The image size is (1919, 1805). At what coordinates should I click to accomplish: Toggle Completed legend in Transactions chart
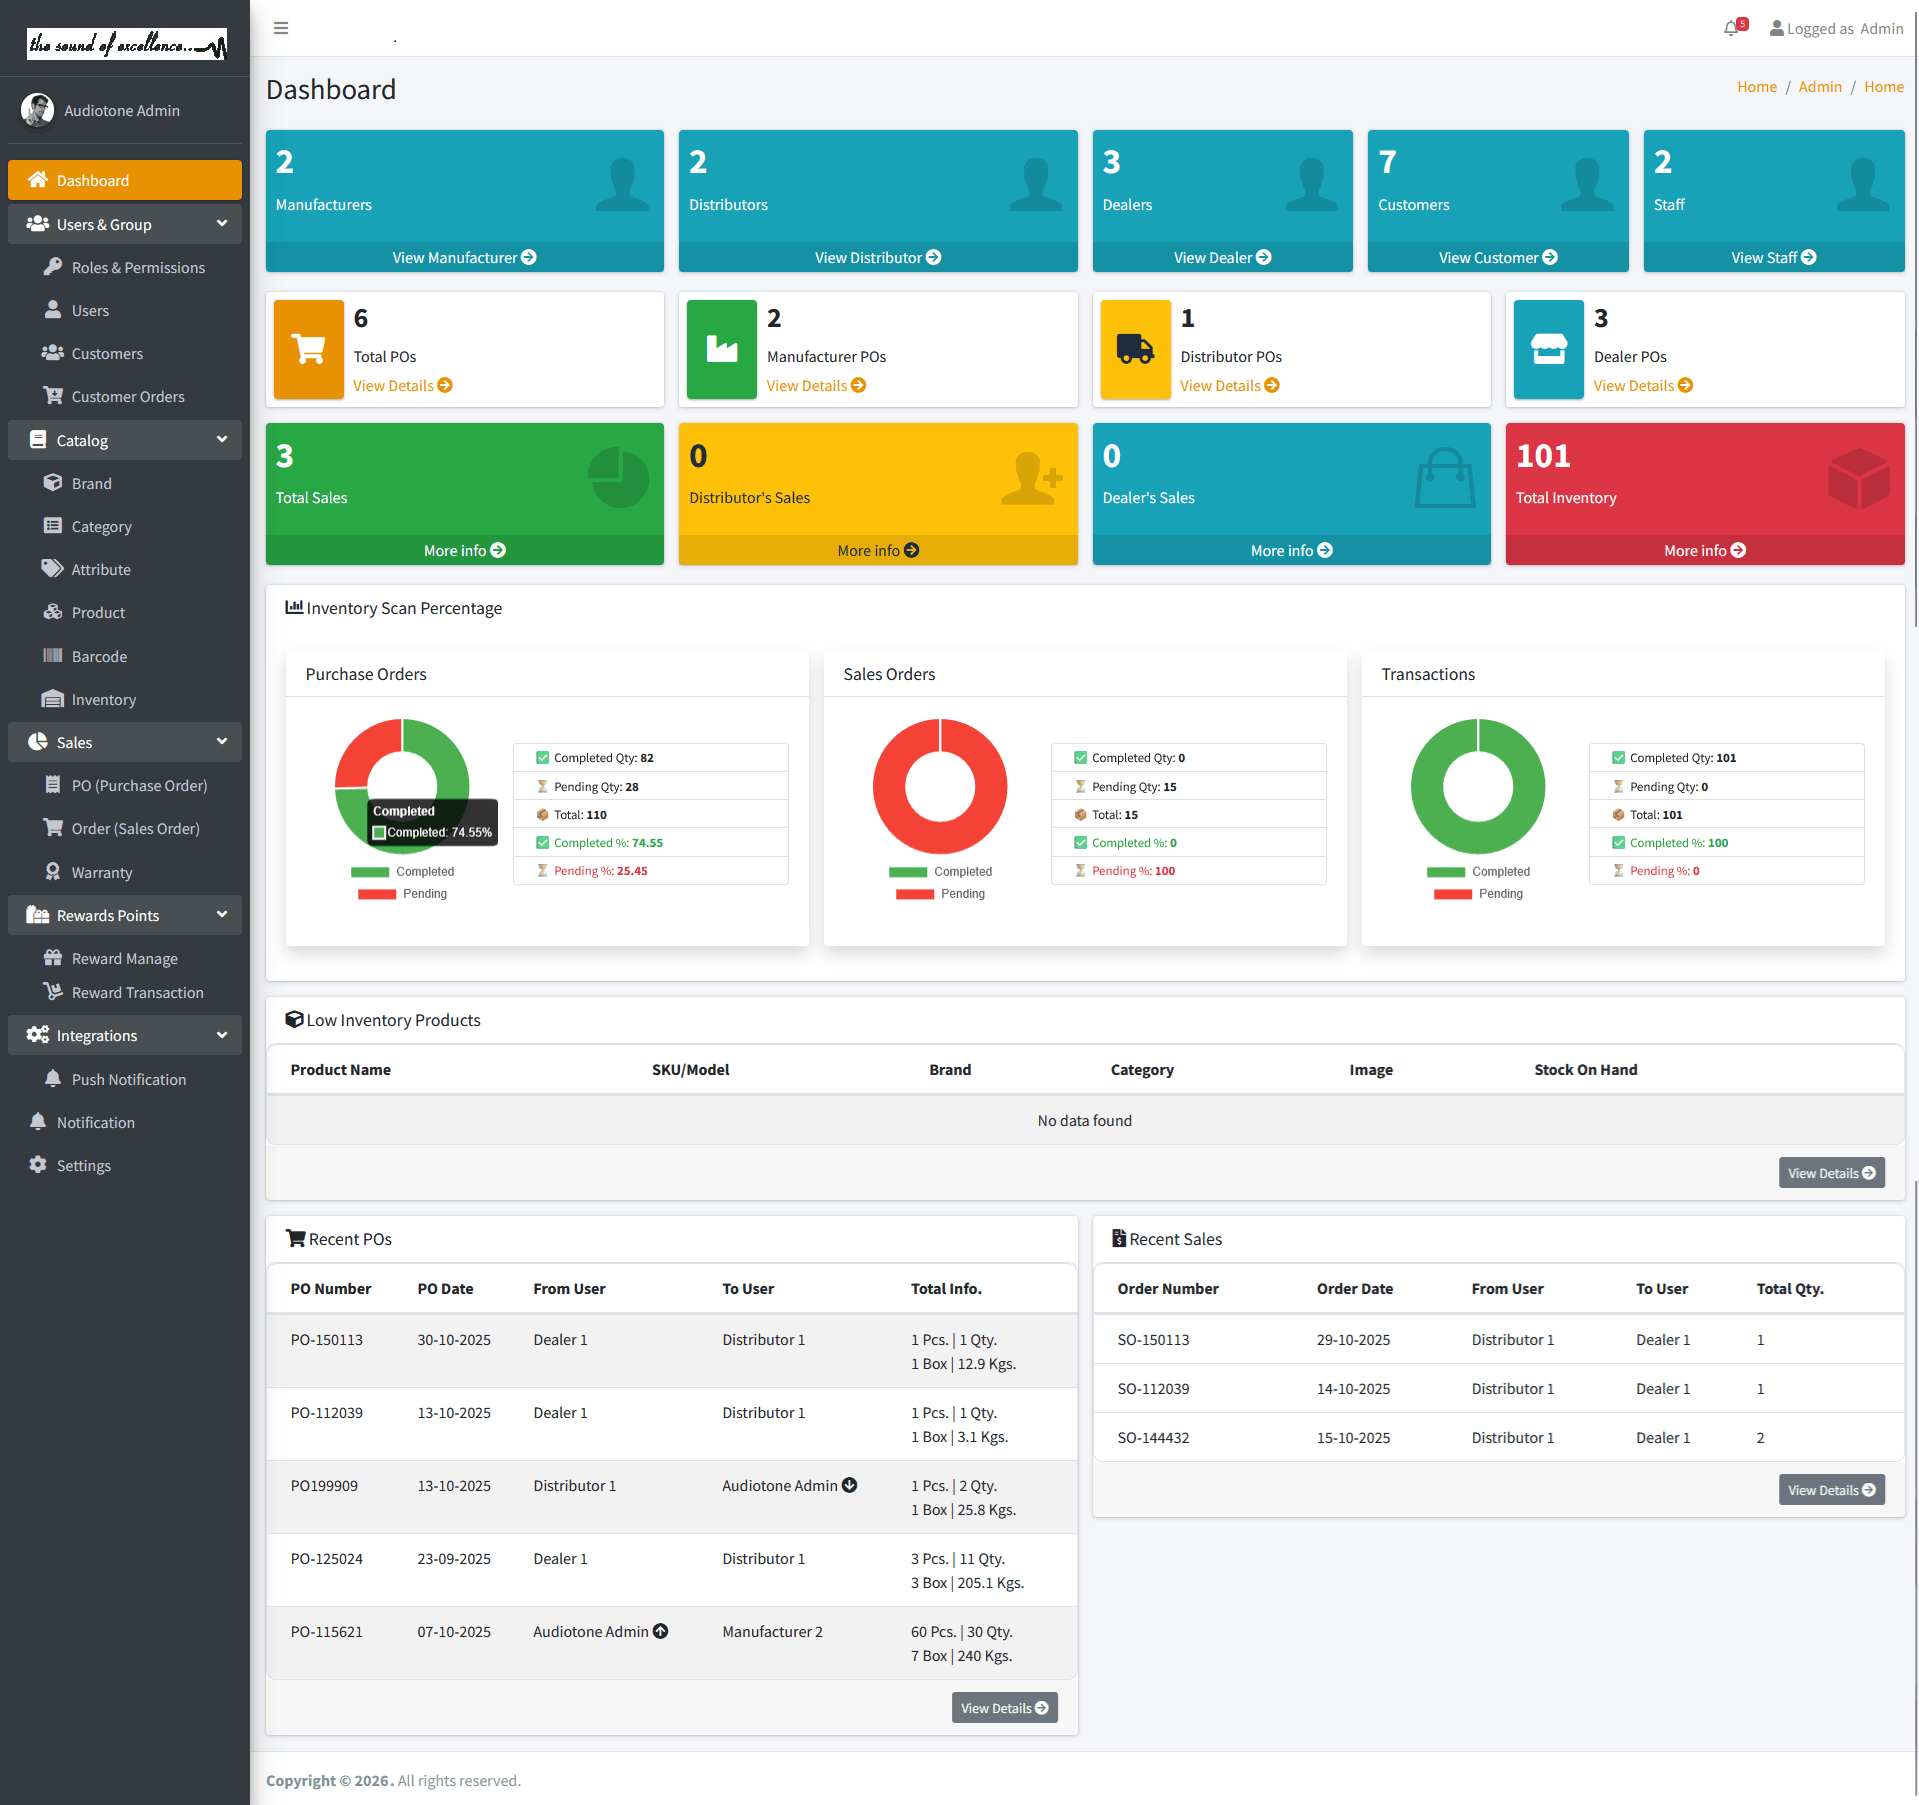point(1478,872)
